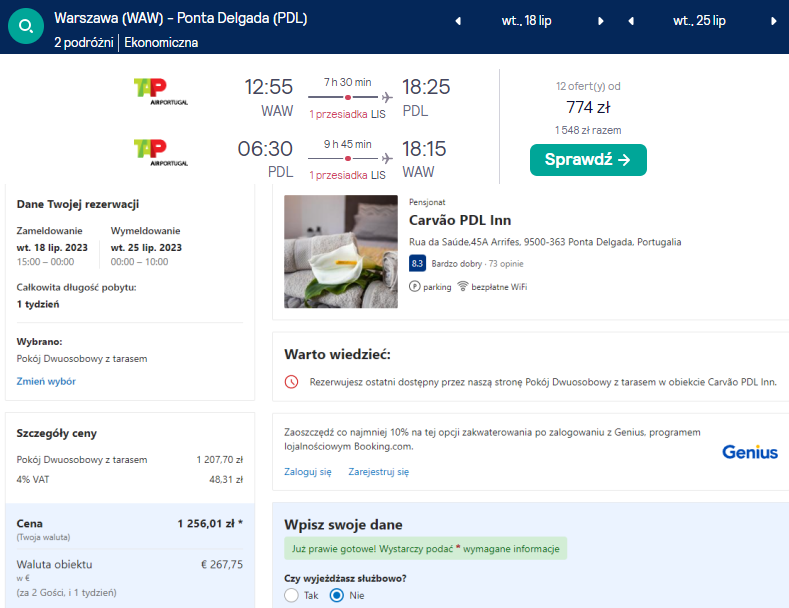Go to previous departure date arrow
This screenshot has width=789, height=608.
458,21
